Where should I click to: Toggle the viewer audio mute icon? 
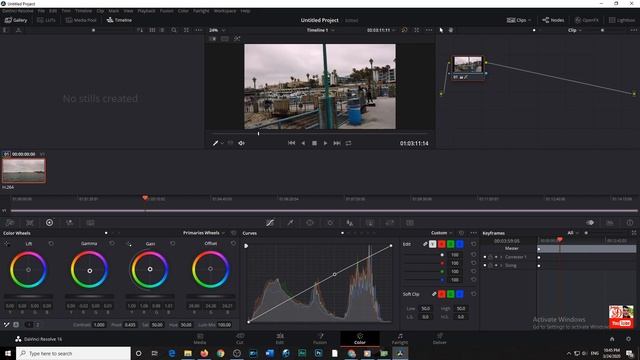[x=241, y=143]
